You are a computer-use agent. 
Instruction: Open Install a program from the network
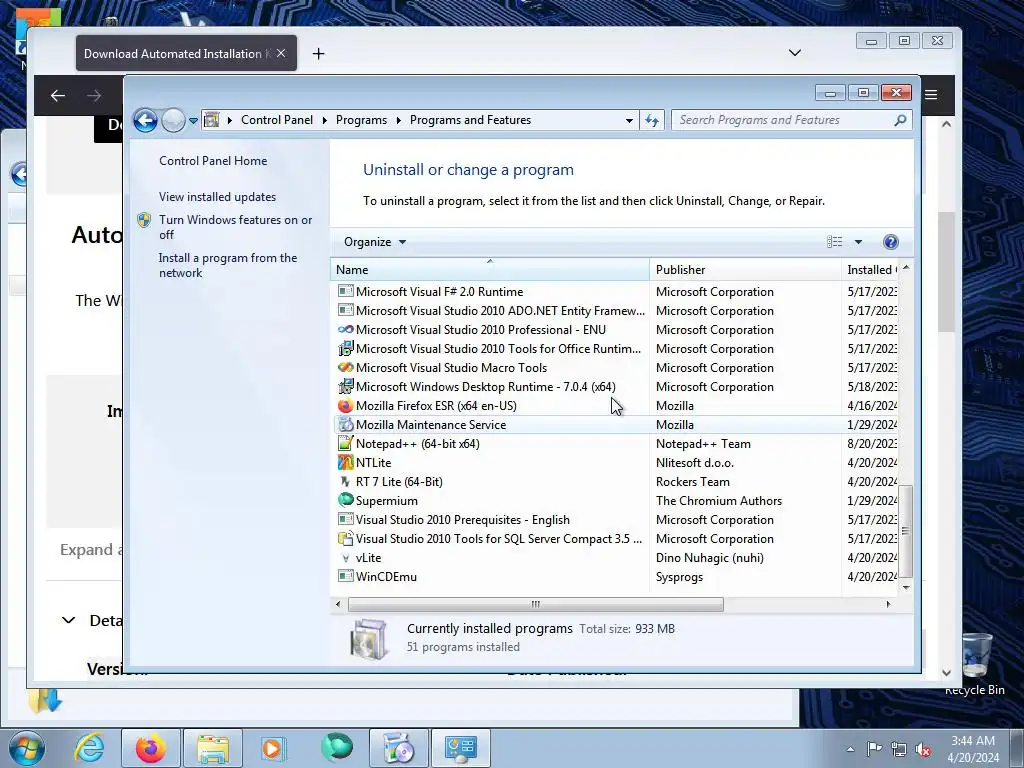[x=228, y=265]
